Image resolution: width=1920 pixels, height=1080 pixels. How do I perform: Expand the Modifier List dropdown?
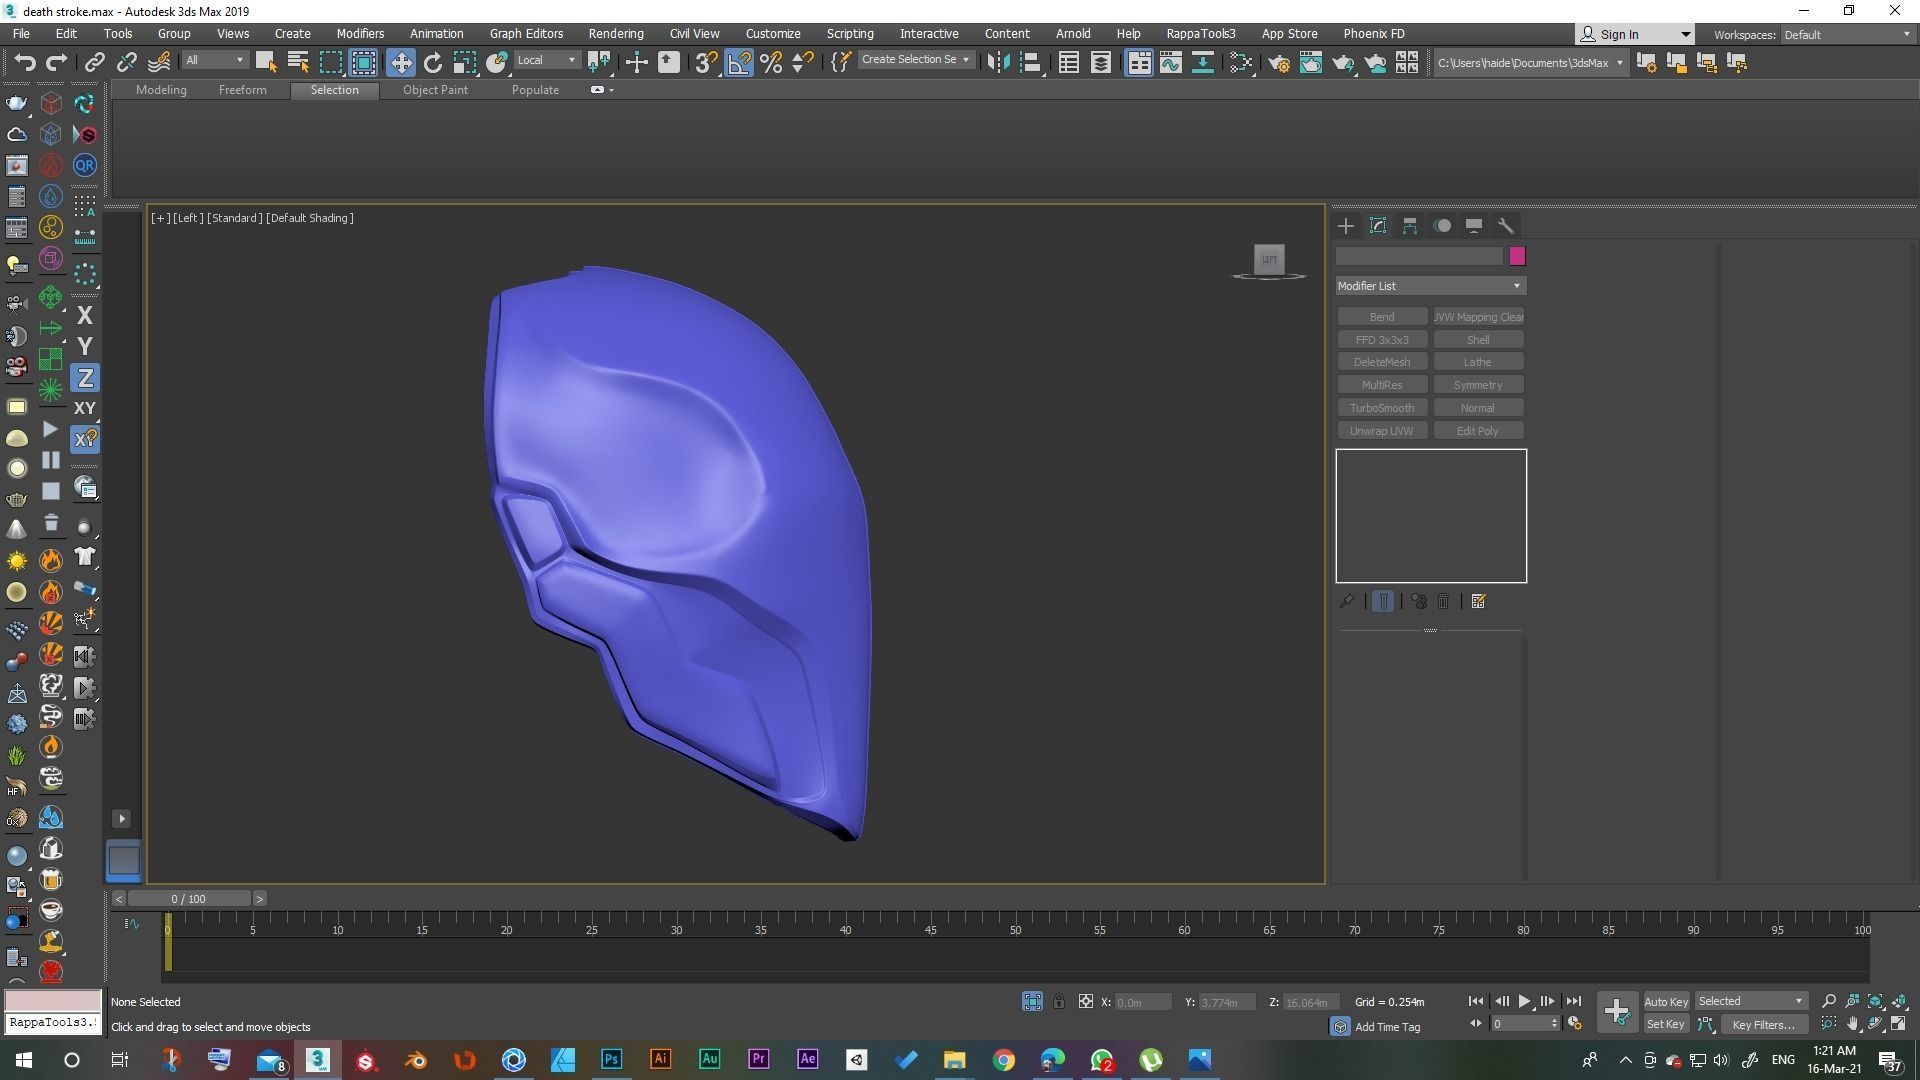[x=1431, y=286]
